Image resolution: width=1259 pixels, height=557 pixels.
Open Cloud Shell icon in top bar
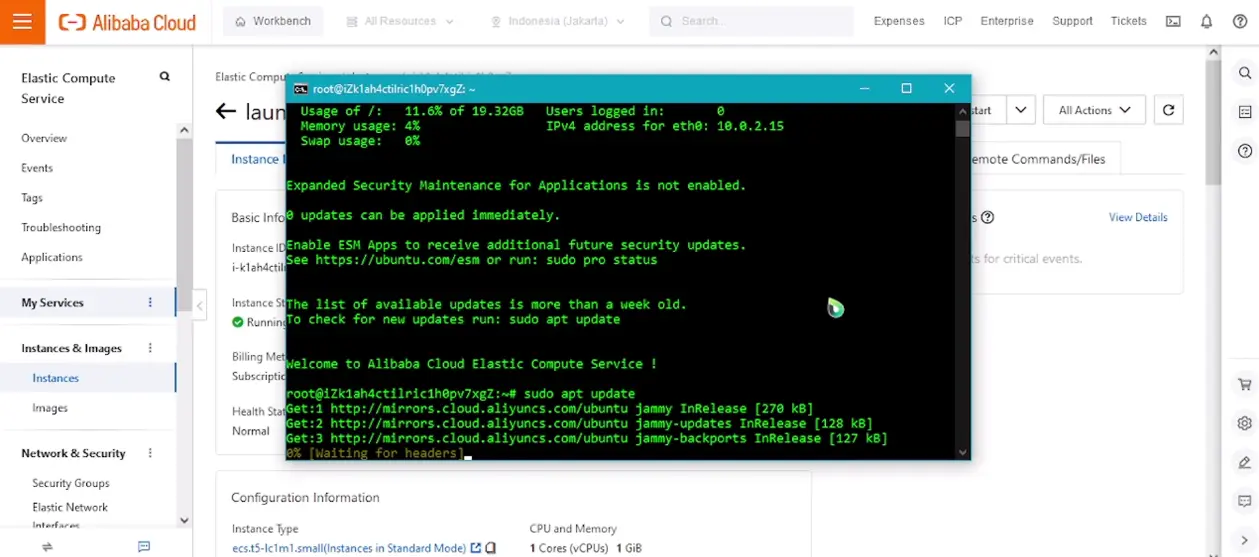tap(1173, 21)
